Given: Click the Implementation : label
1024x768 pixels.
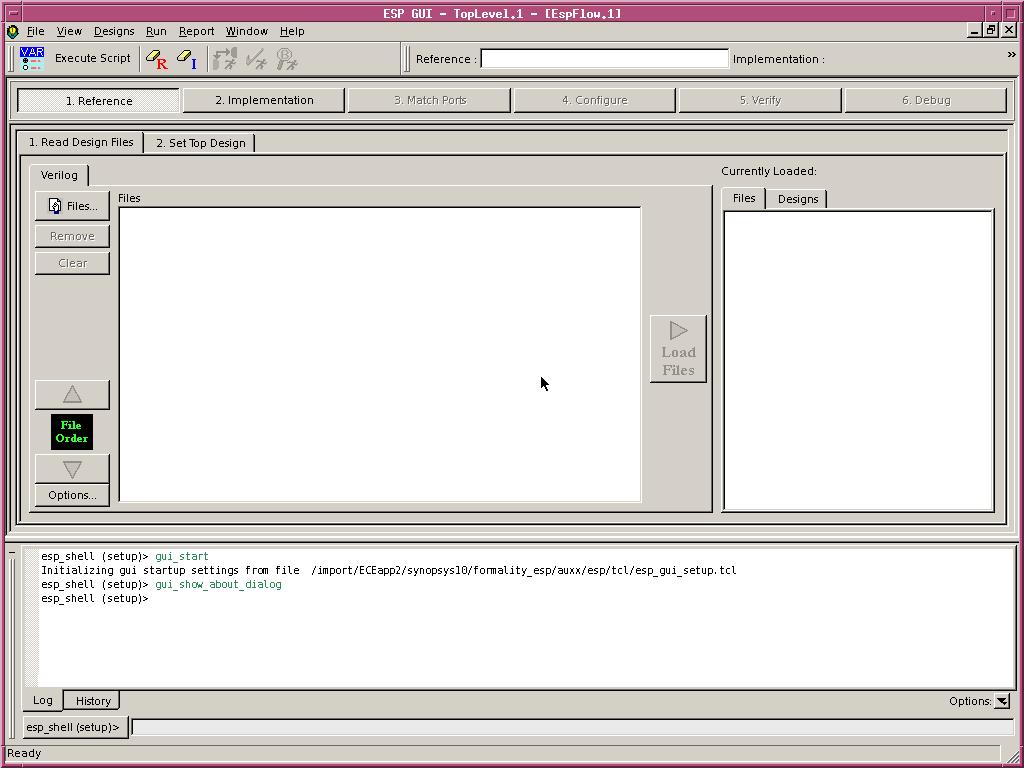Looking at the screenshot, I should click(x=778, y=59).
